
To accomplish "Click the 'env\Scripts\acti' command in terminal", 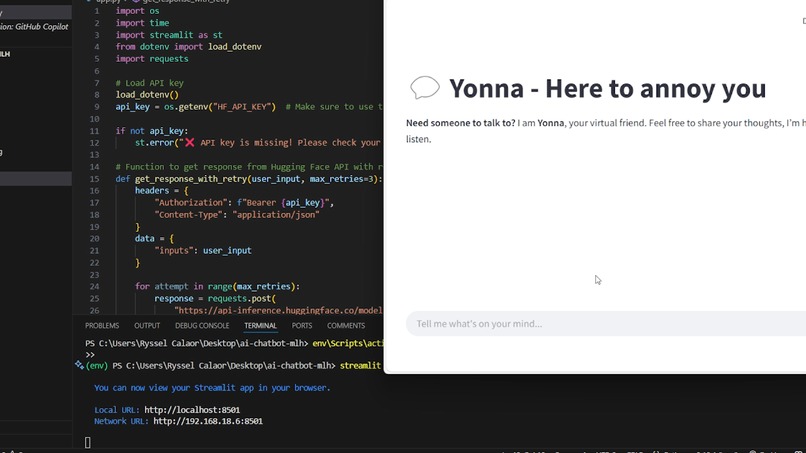I will point(347,343).
